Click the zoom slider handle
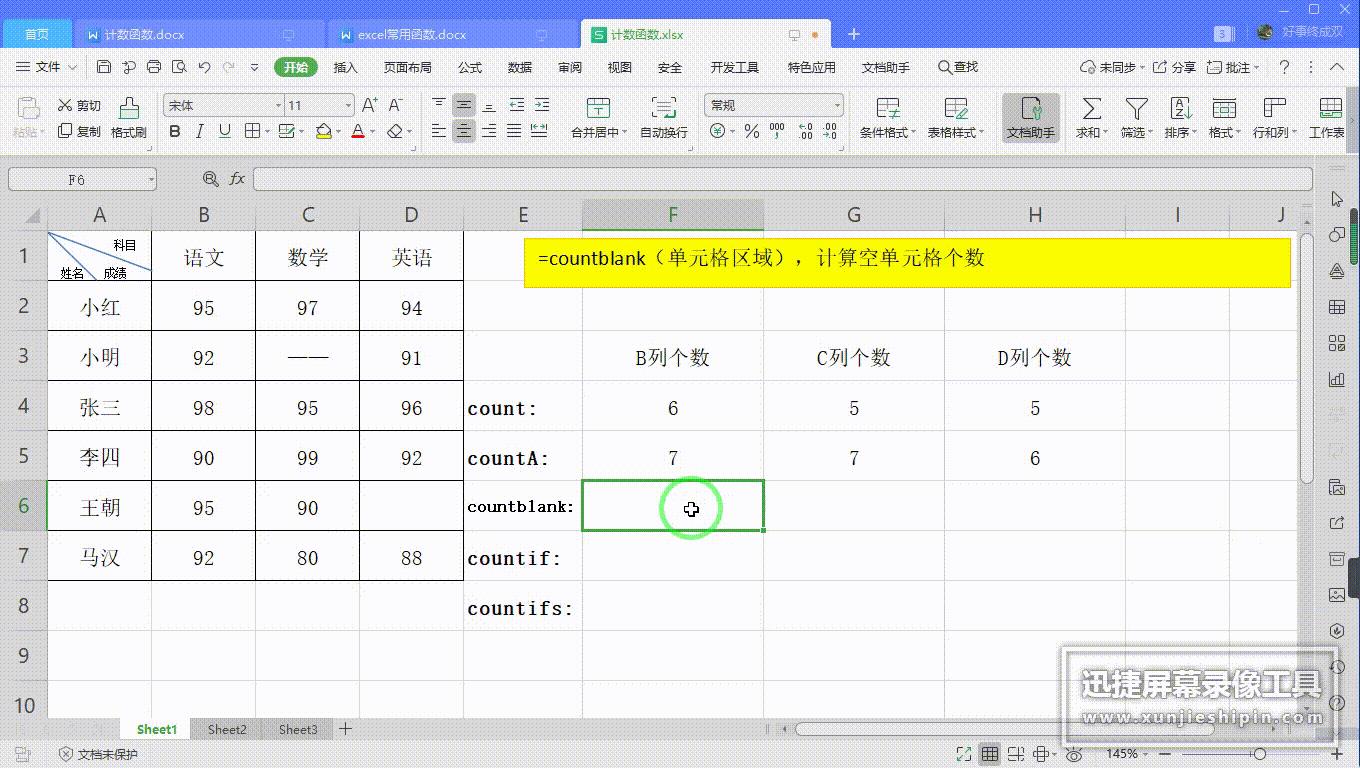Image resolution: width=1360 pixels, height=768 pixels. pos(1260,754)
